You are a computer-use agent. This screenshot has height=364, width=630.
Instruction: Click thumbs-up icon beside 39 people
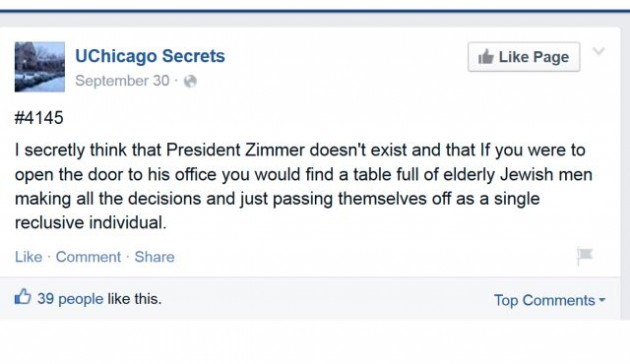[23, 297]
